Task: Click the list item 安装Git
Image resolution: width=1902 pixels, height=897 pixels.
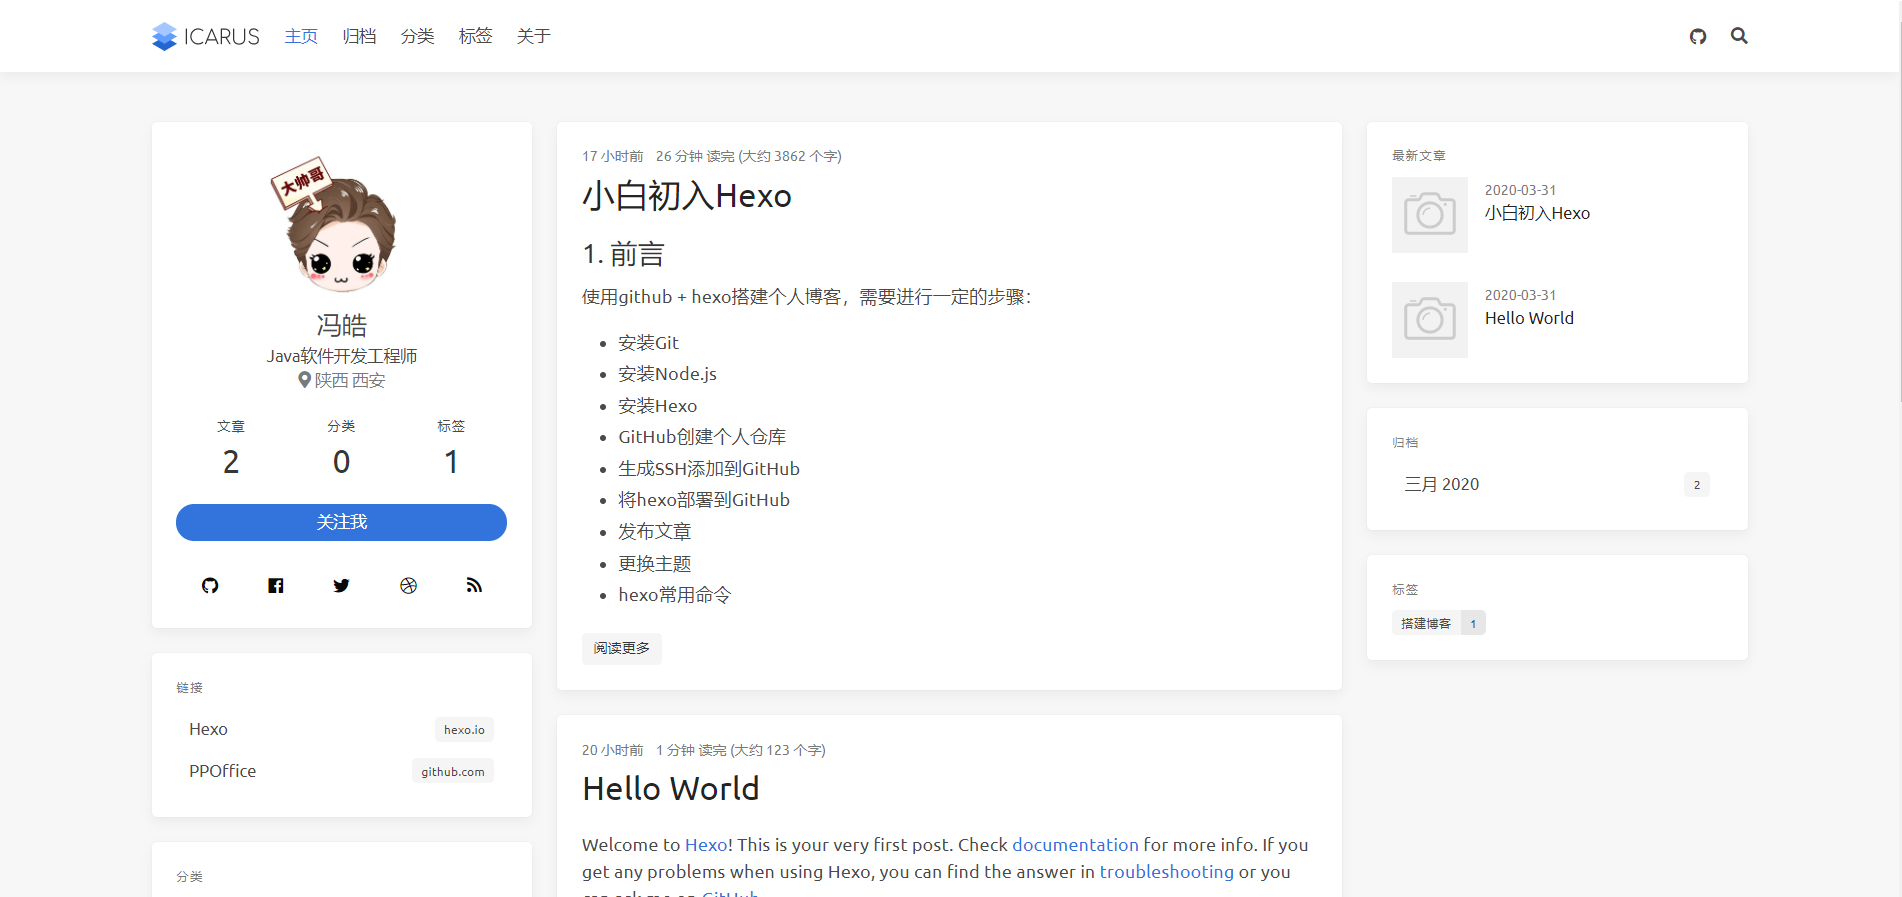Action: pos(648,343)
